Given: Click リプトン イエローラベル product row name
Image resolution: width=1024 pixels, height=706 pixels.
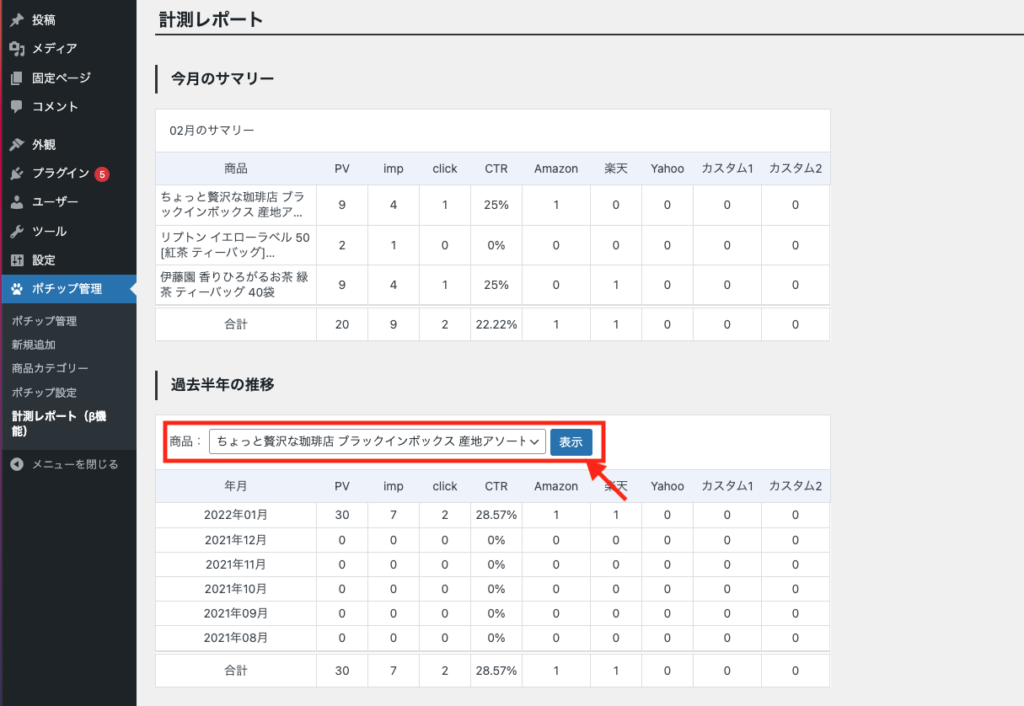Looking at the screenshot, I should pos(235,245).
